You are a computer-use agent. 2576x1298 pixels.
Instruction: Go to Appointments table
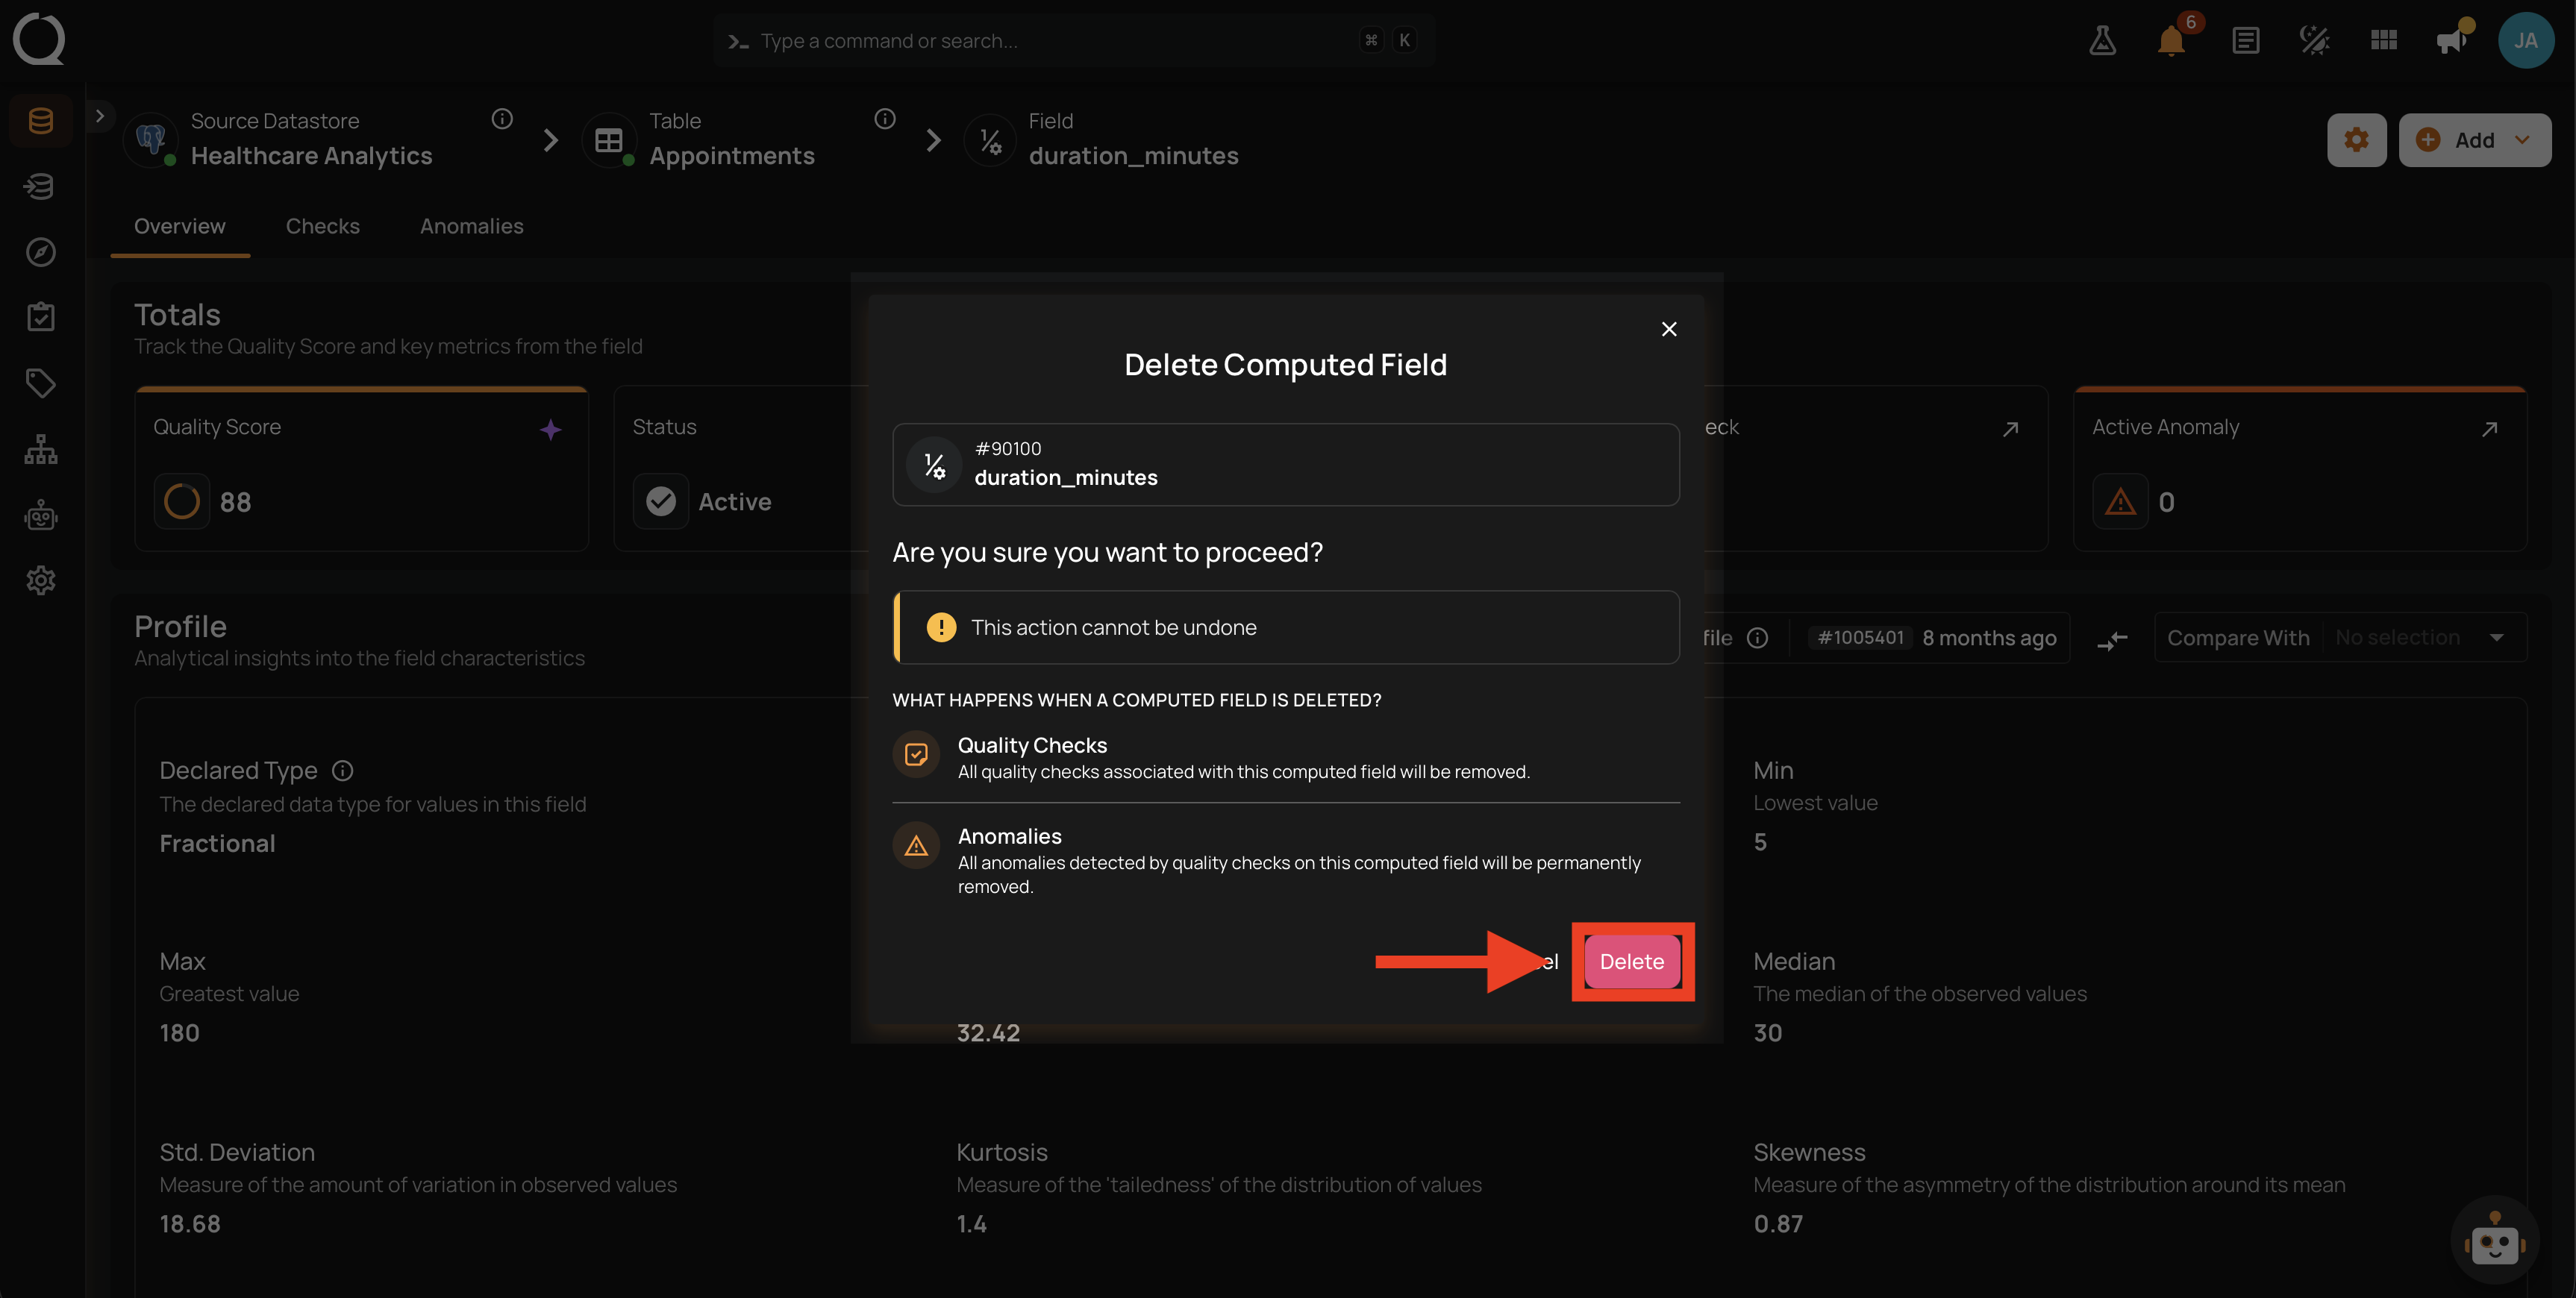point(732,156)
